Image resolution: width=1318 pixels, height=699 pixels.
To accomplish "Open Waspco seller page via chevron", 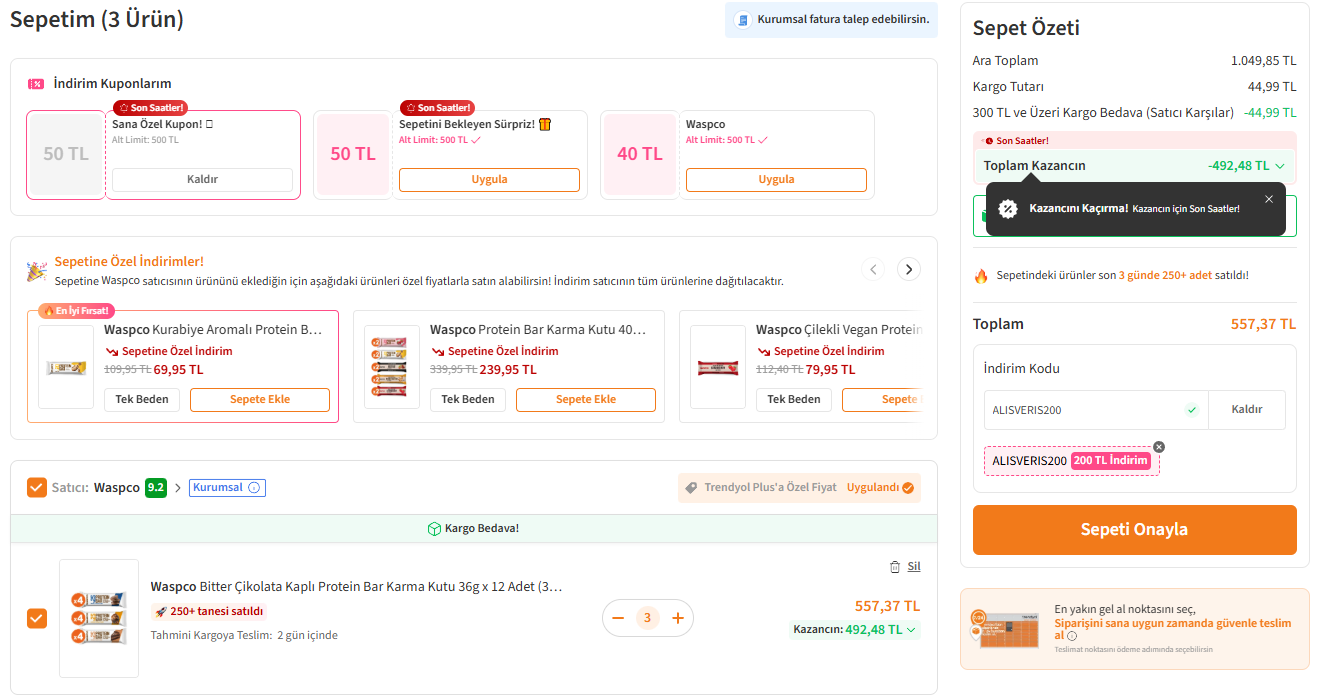I will (178, 488).
